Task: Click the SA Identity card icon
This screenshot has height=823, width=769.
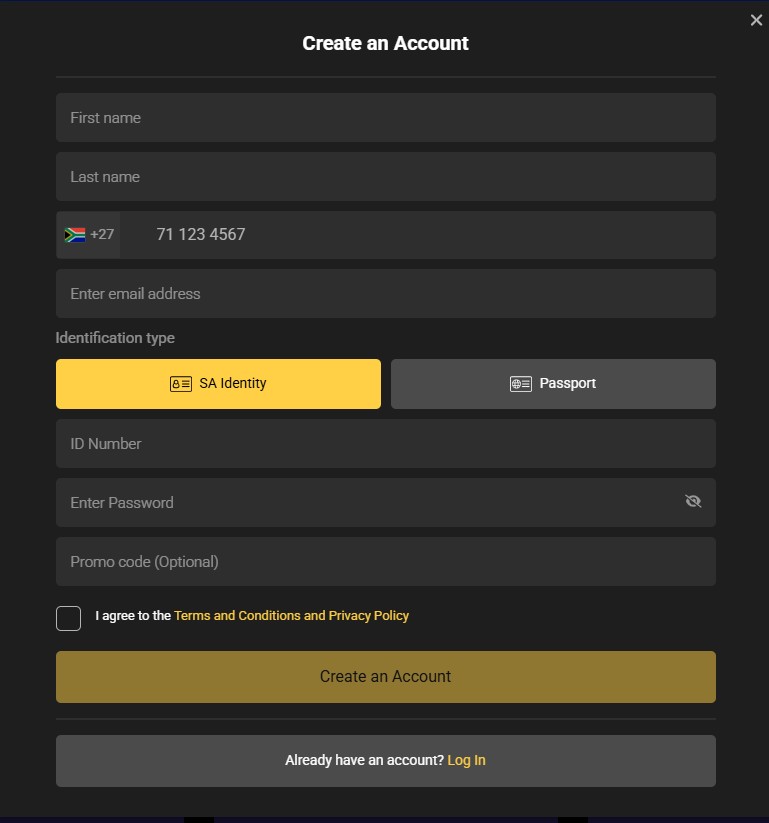Action: point(181,384)
